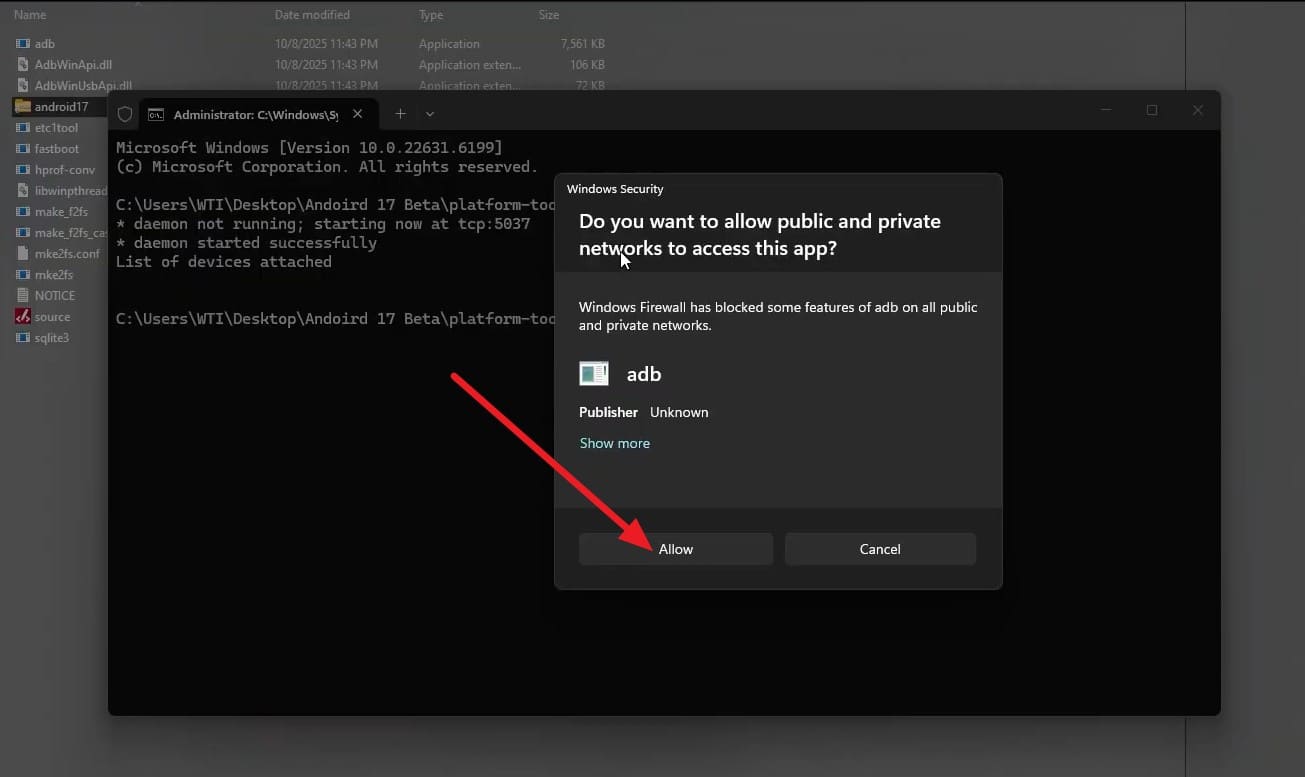Minimize the terminal window
Screen dimensions: 1305x777
1106,110
